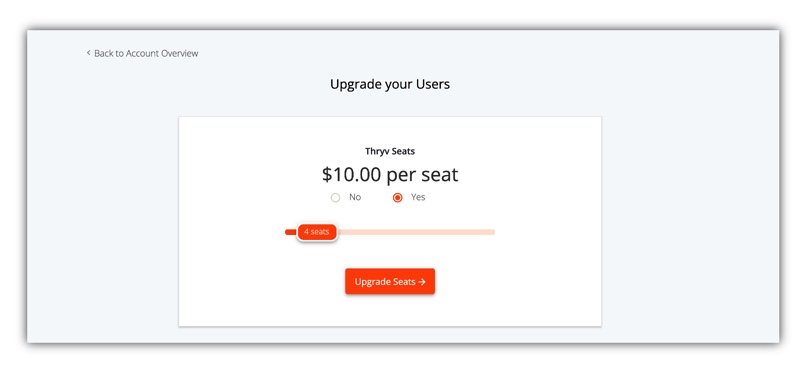Viewport: 808px width, 372px height.
Task: Click the back chevron icon
Action: (x=88, y=53)
